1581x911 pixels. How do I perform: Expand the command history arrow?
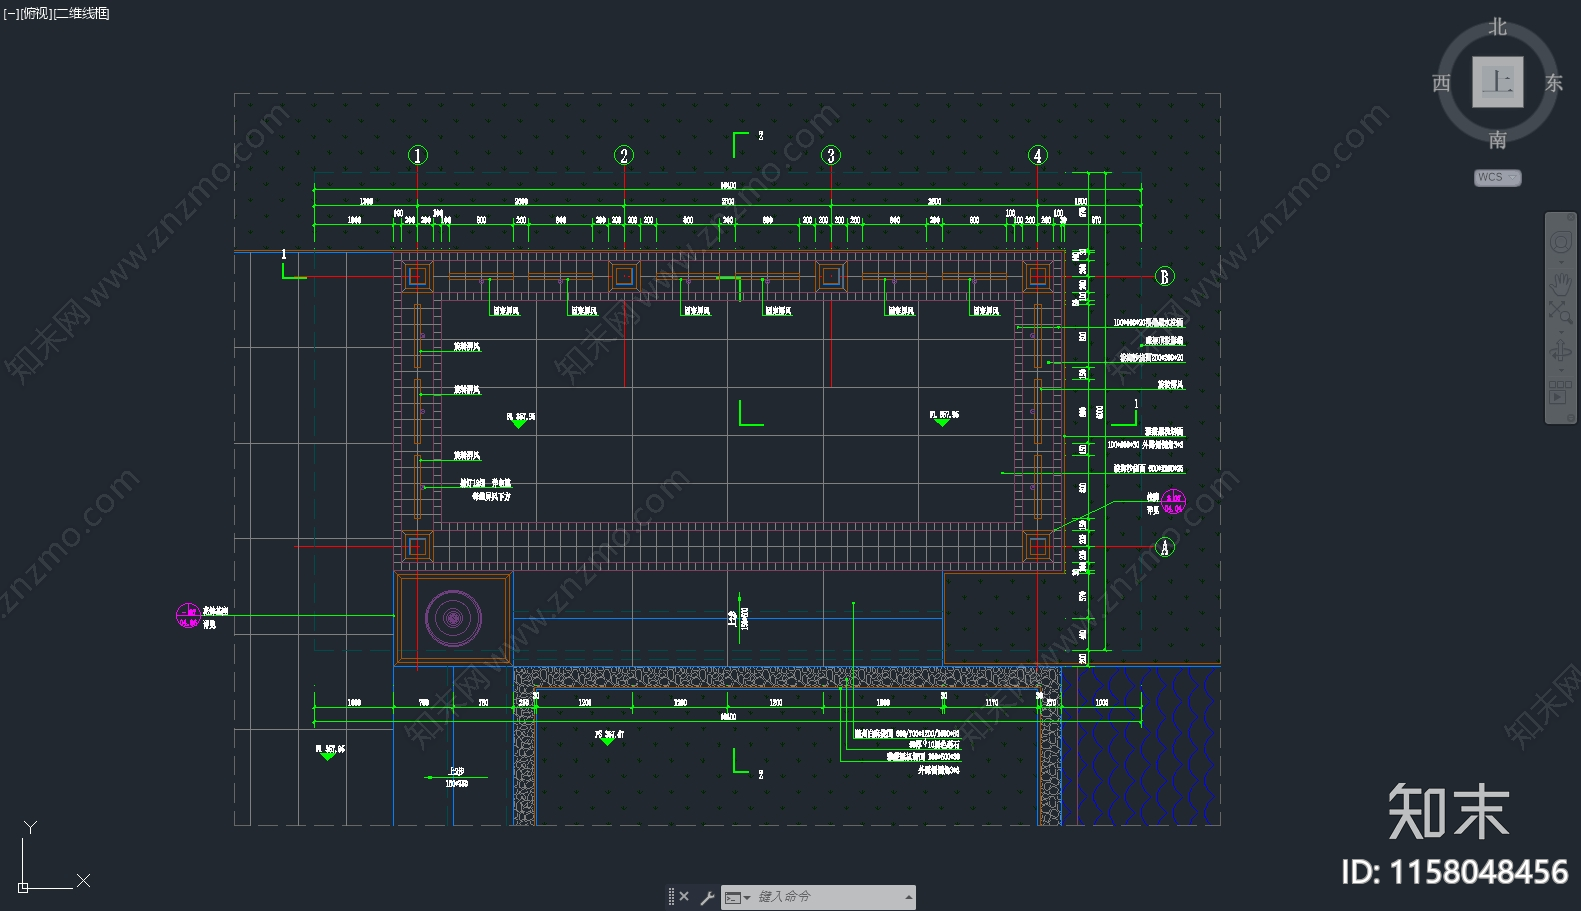click(x=908, y=897)
